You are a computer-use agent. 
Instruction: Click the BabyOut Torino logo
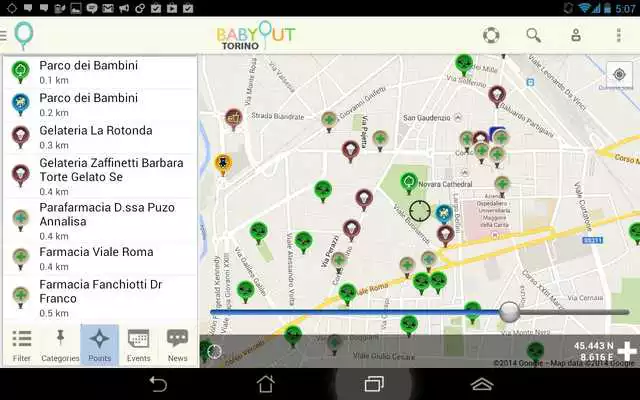tap(256, 36)
